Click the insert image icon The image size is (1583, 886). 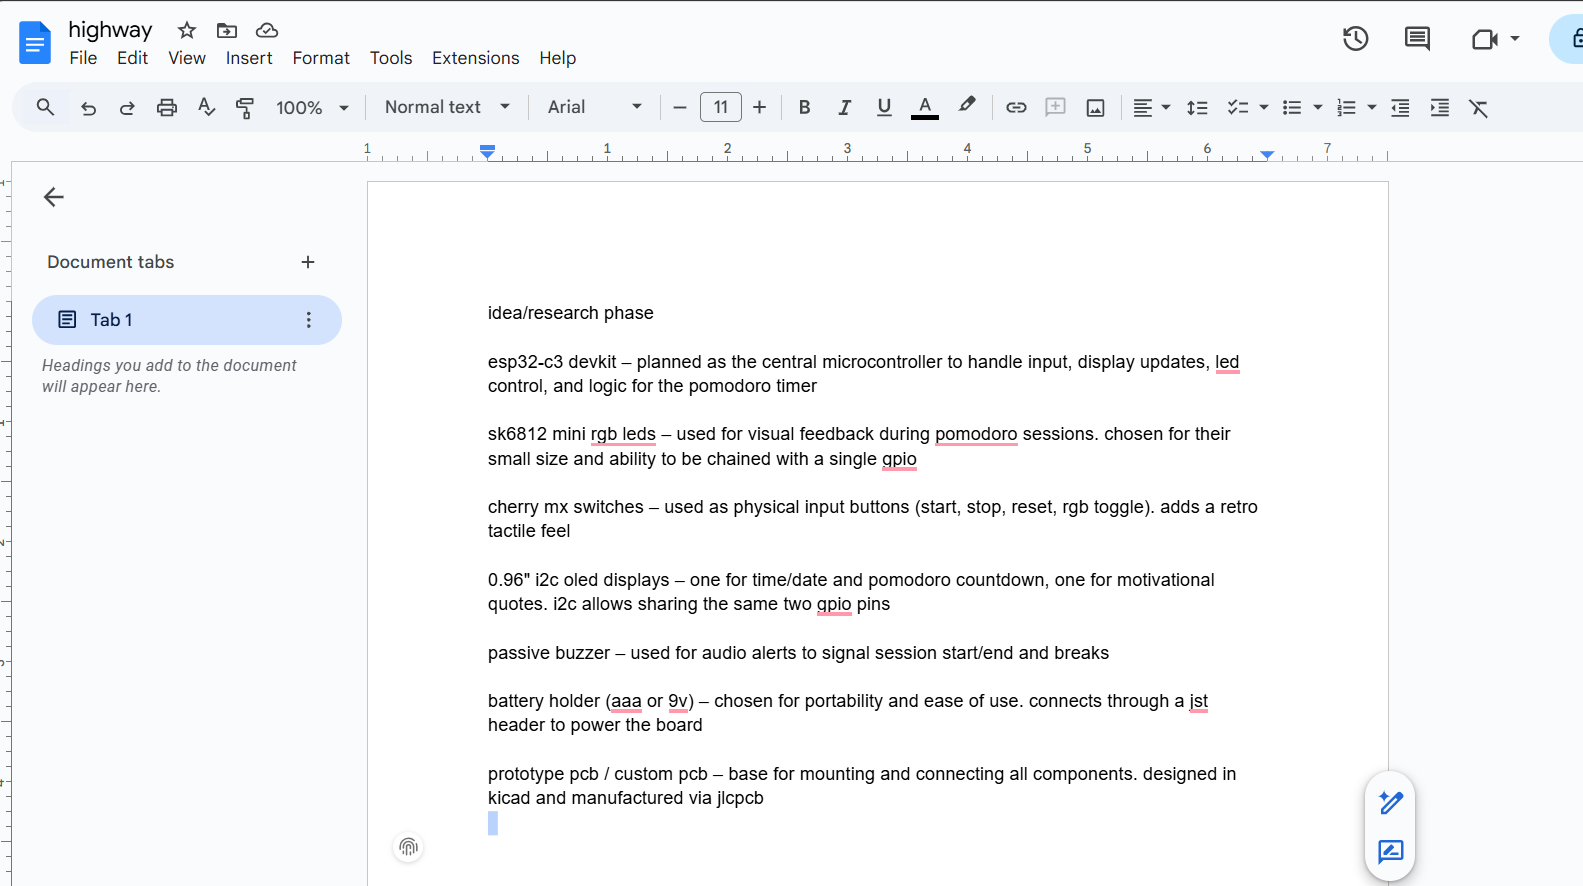tap(1095, 108)
